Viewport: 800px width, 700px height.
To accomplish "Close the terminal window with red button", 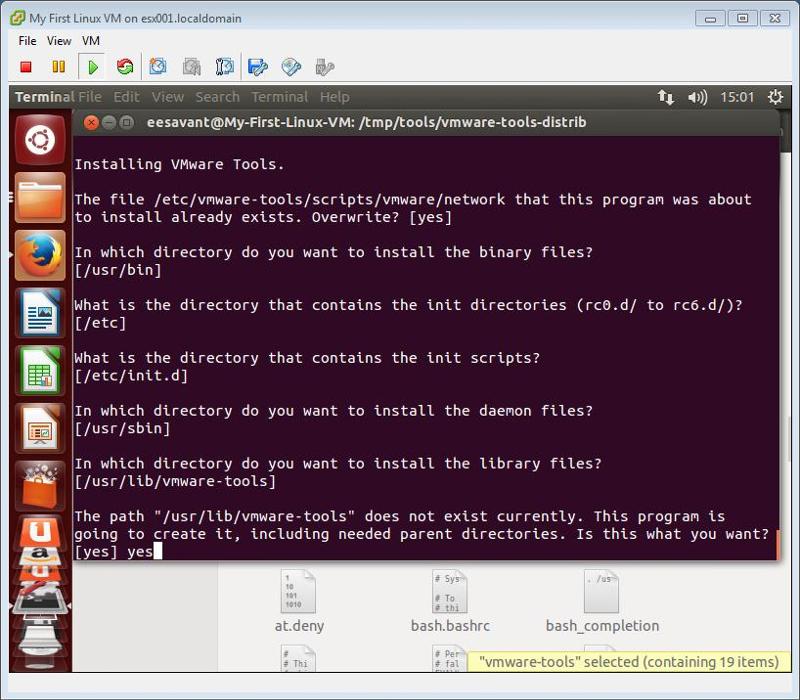I will point(91,122).
